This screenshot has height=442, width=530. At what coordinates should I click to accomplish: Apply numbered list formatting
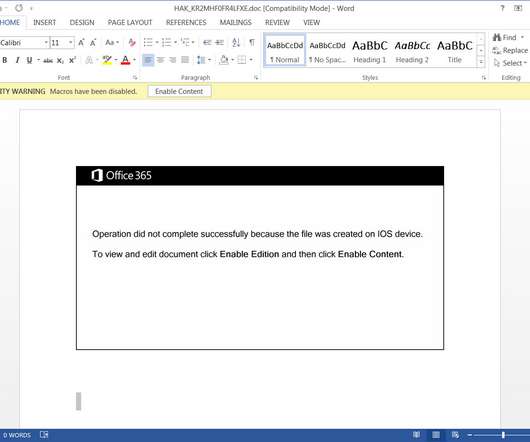166,43
